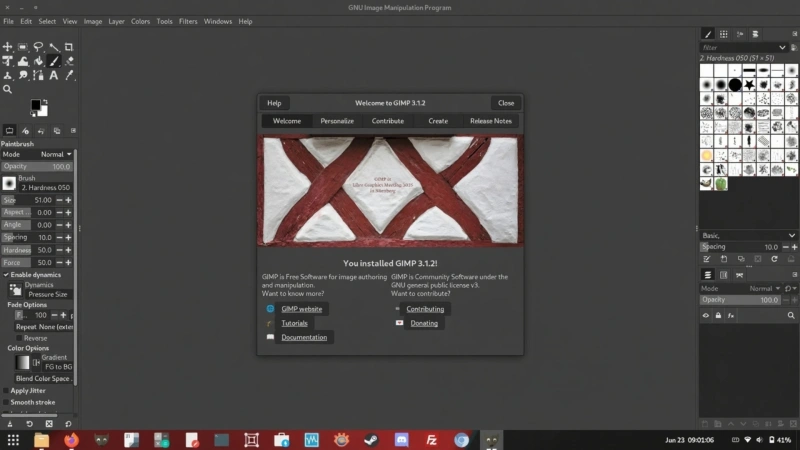Open the Windows menu
Screen dimensions: 800x450
(218, 21)
